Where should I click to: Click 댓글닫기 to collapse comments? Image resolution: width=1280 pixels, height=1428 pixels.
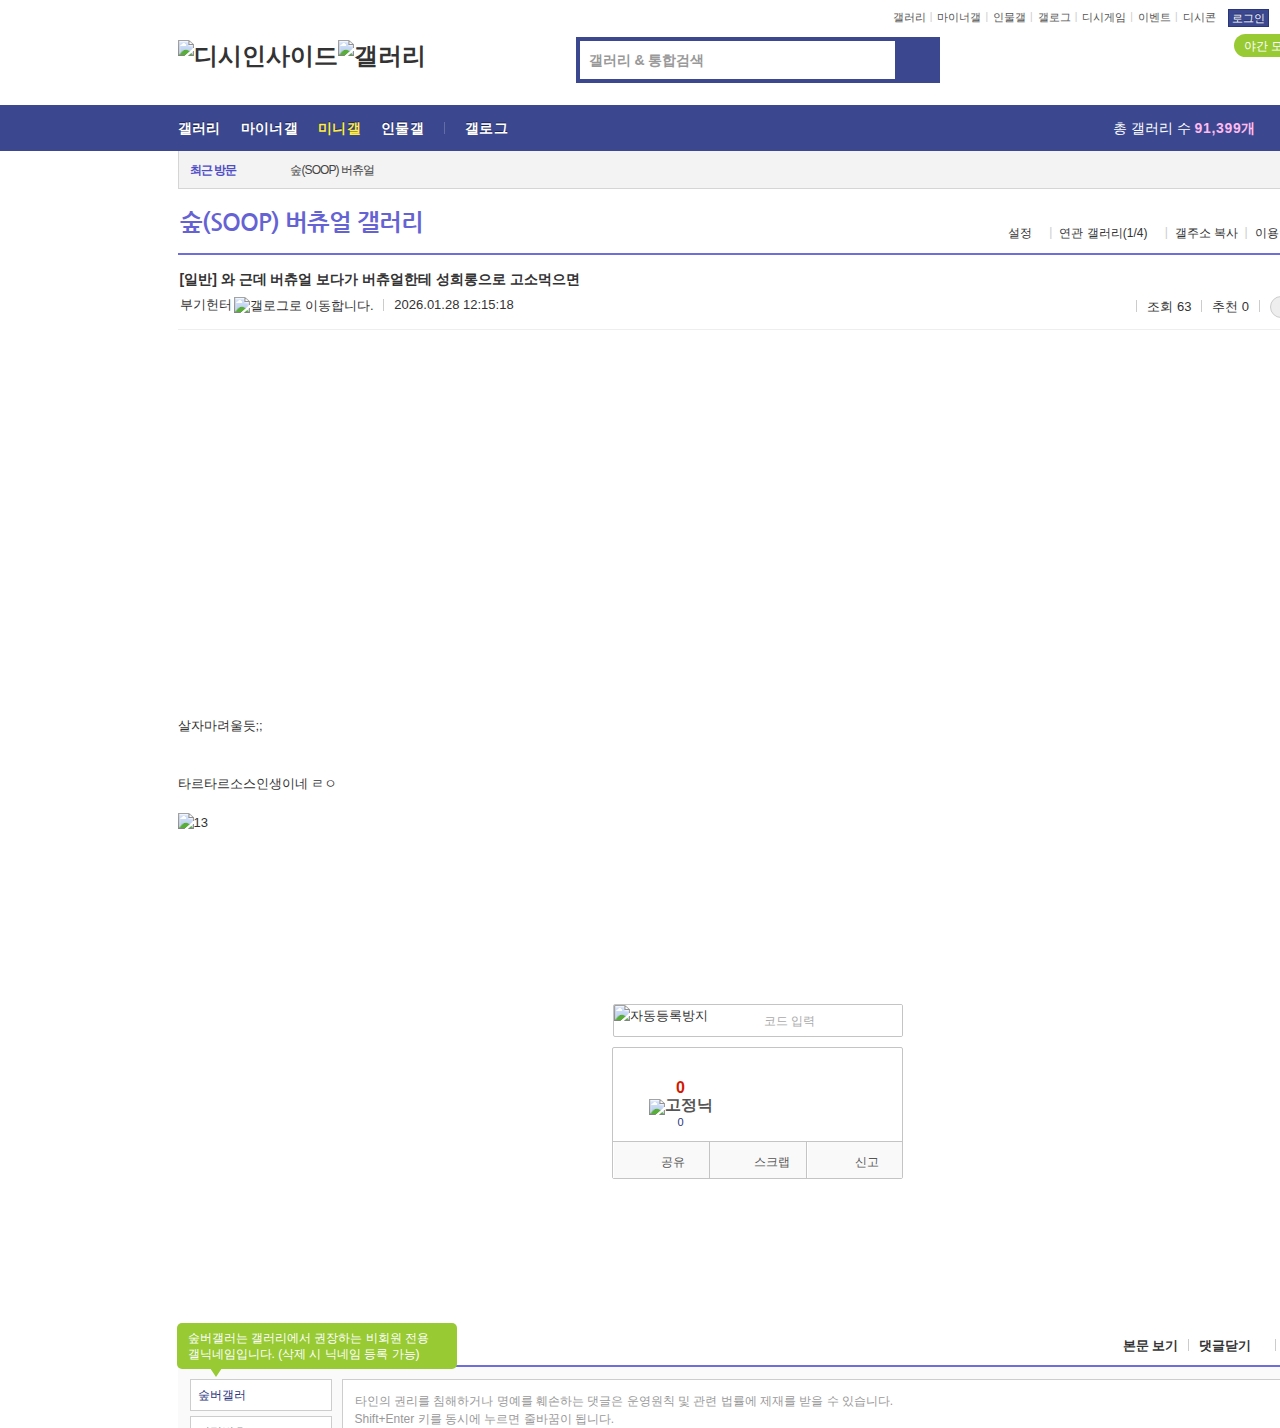[1224, 1346]
